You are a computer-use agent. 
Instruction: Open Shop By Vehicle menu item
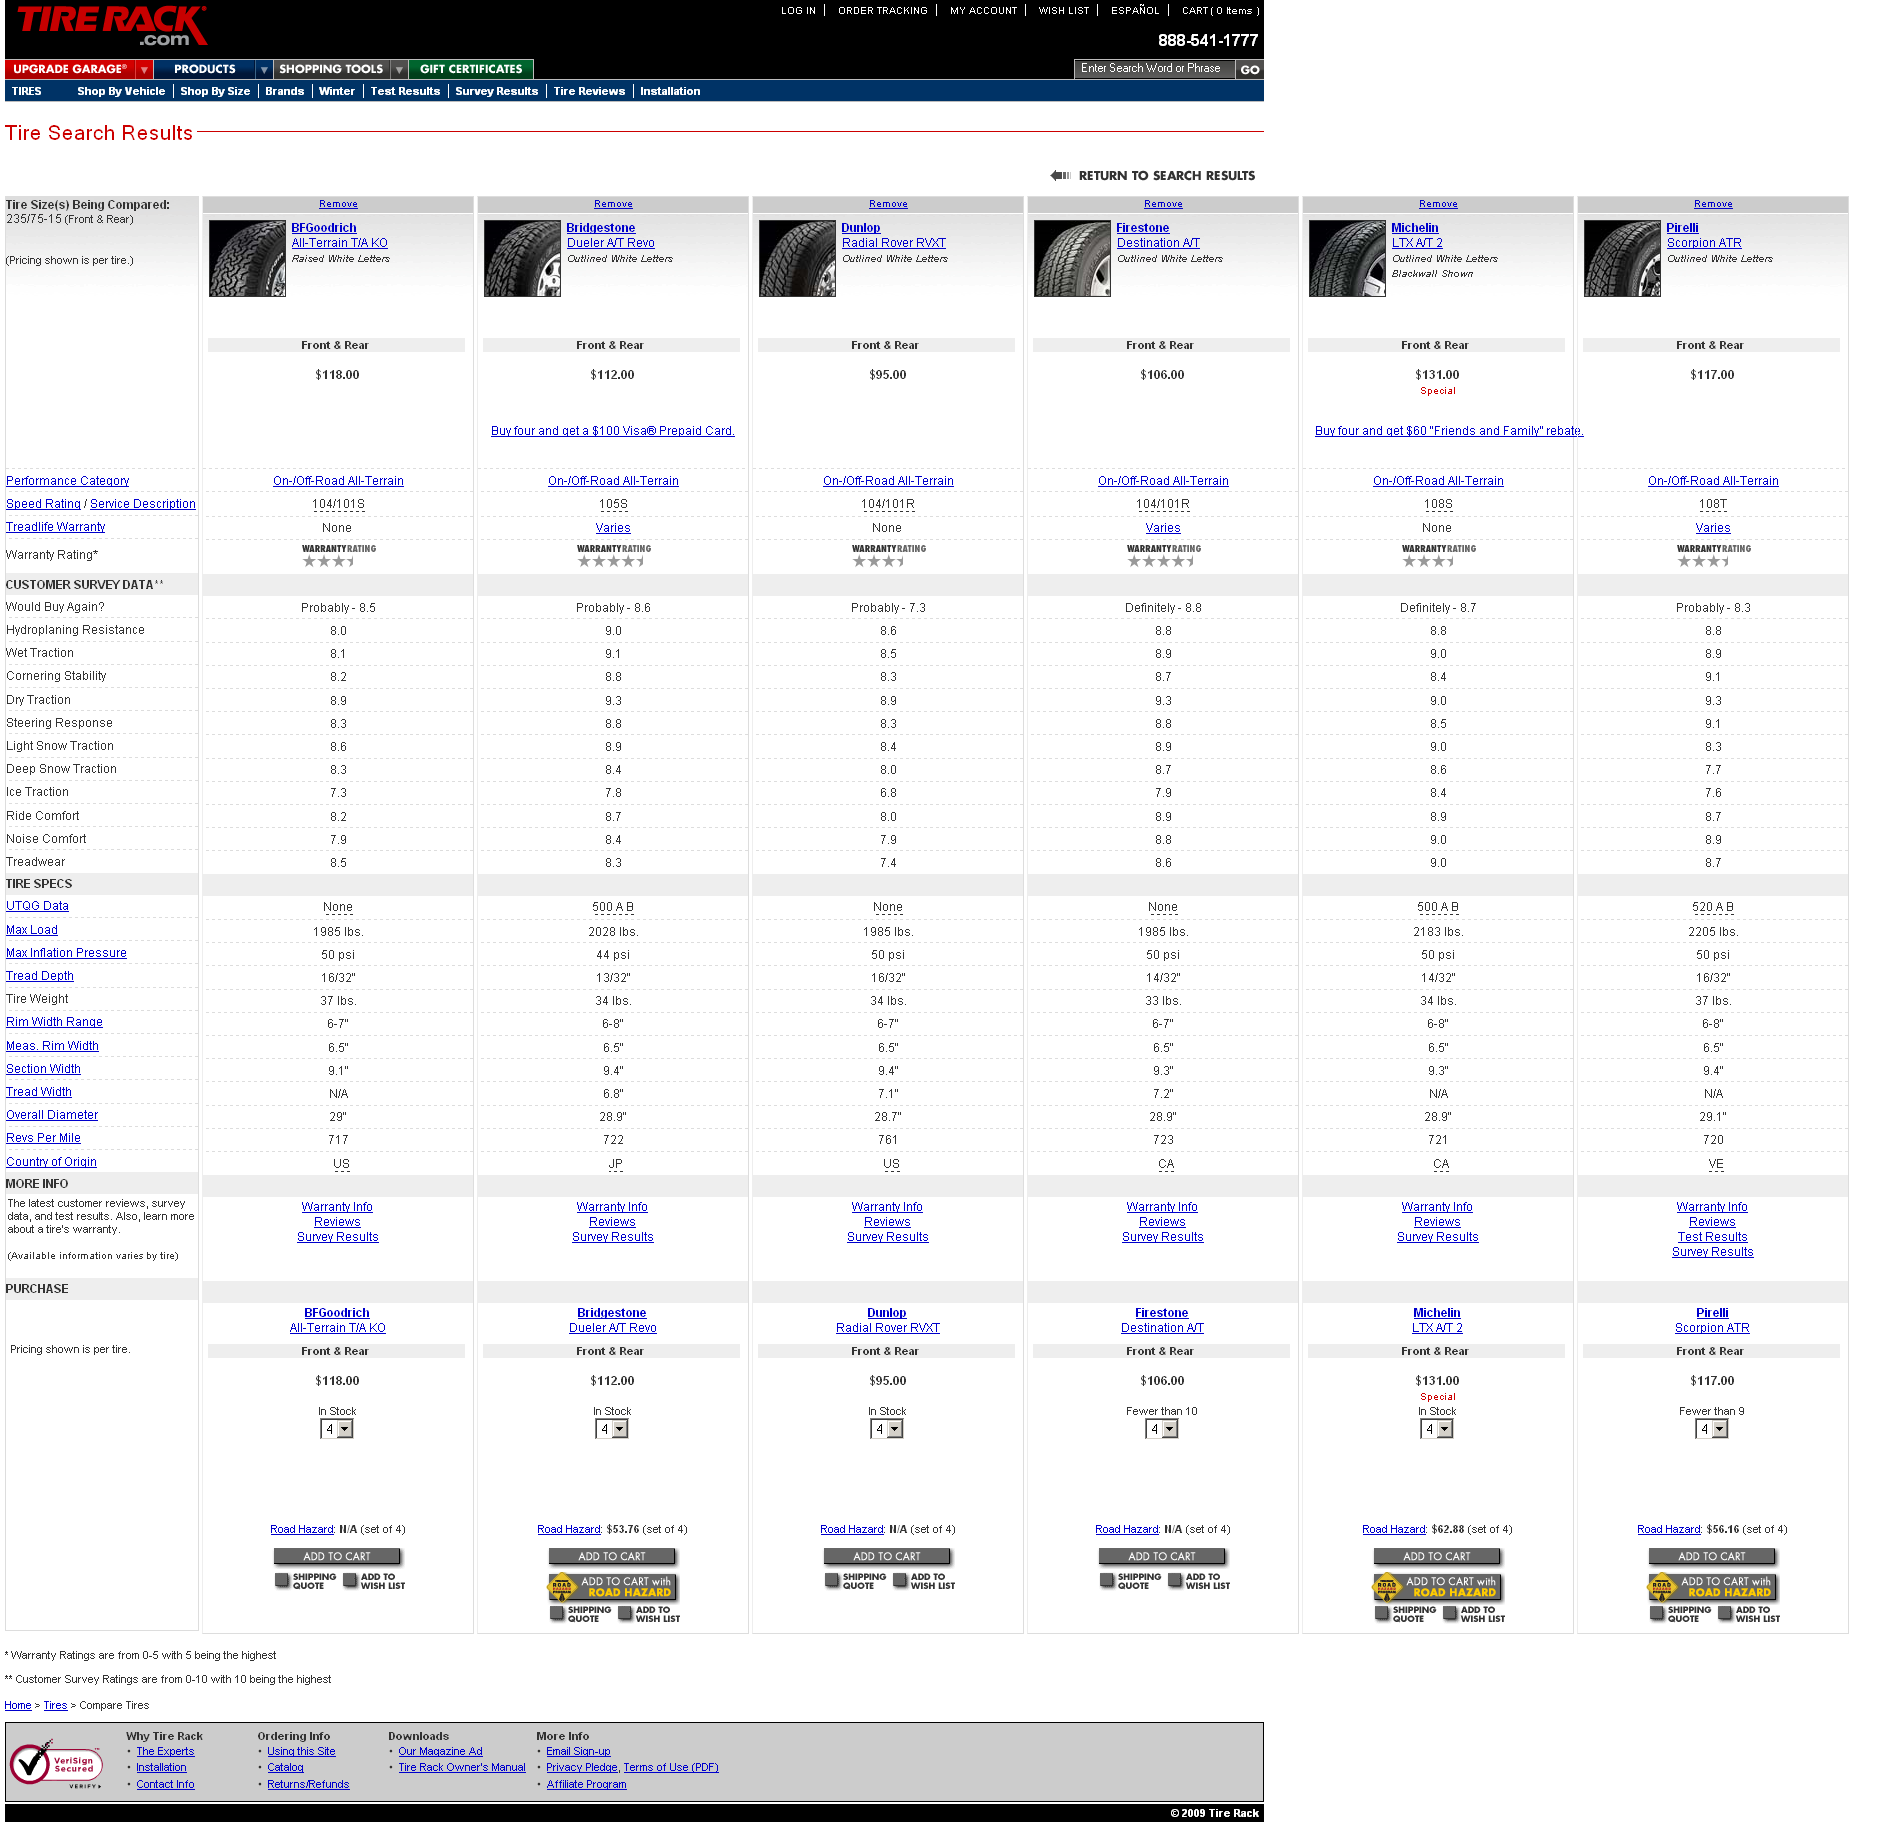[x=121, y=91]
